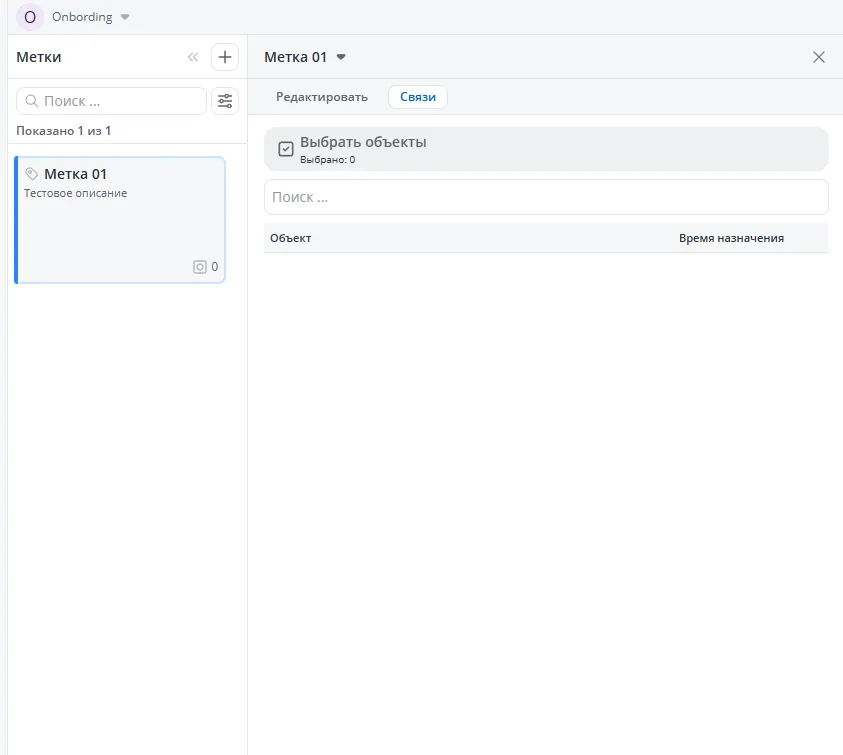The height and width of the screenshot is (755, 843).
Task: Expand the Onbording workspace dropdown arrow
Action: pos(125,17)
